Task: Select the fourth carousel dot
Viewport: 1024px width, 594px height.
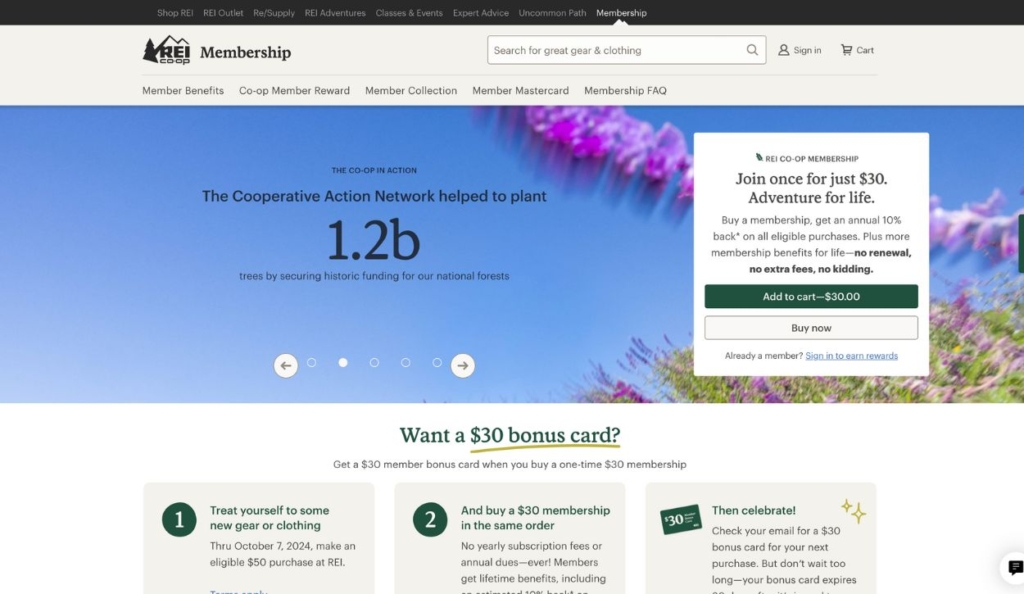Action: tap(406, 362)
